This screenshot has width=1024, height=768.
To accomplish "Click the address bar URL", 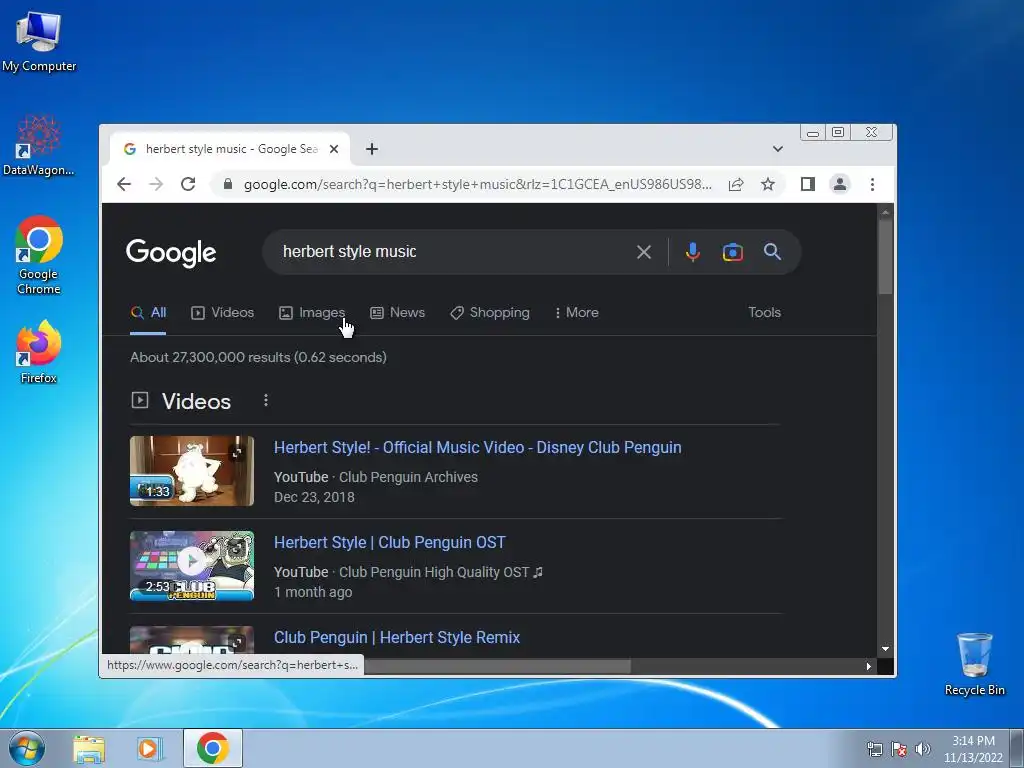I will pos(477,184).
